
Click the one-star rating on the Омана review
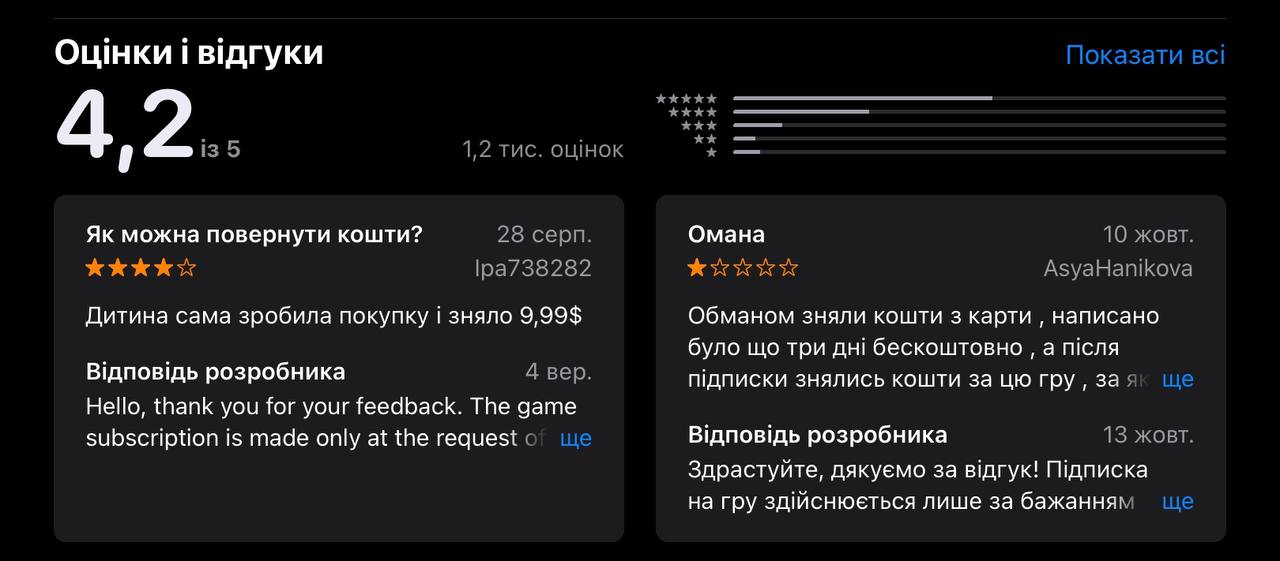pos(743,268)
